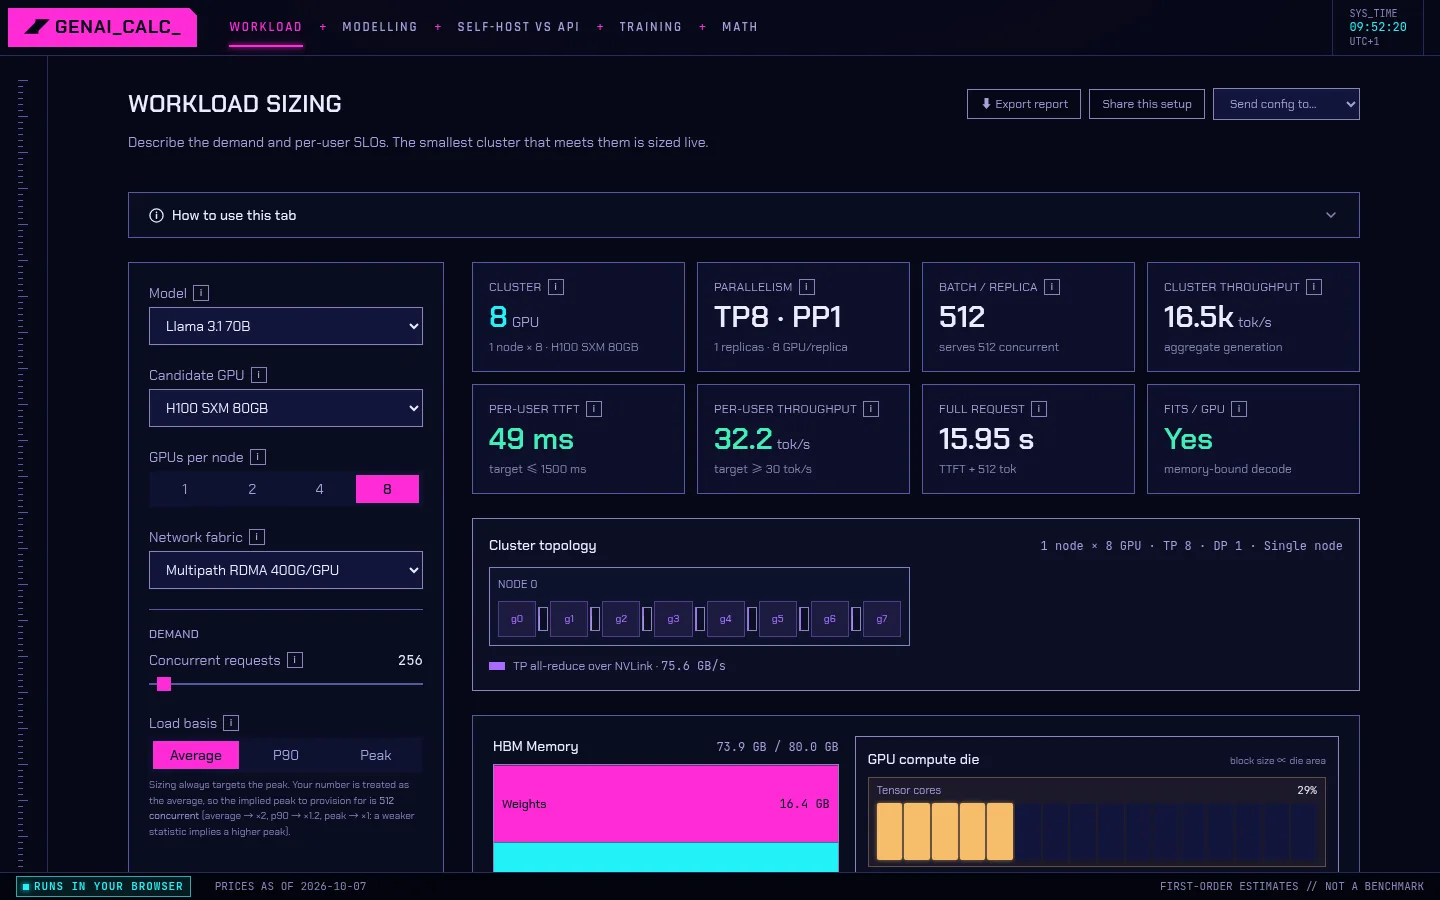Viewport: 1440px width, 900px height.
Task: Show info for CLUSTER THROUGHPUT card
Action: (1314, 287)
